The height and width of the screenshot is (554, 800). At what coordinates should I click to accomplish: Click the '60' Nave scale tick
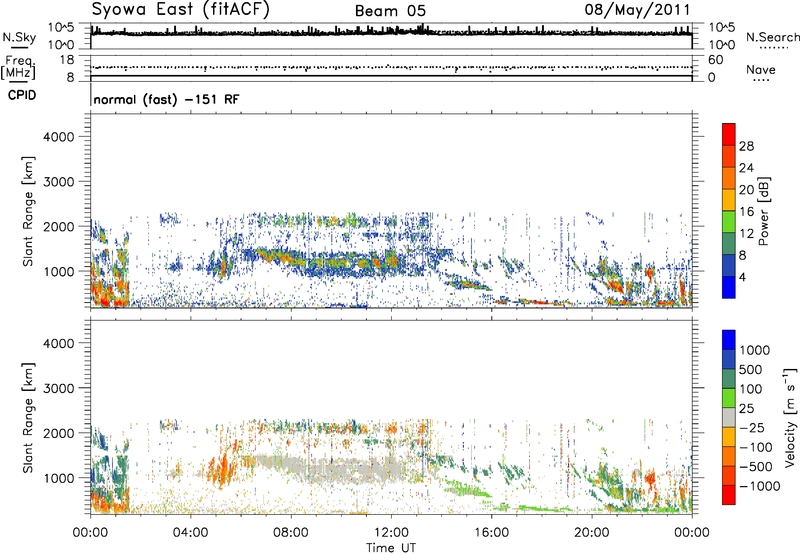click(x=715, y=60)
